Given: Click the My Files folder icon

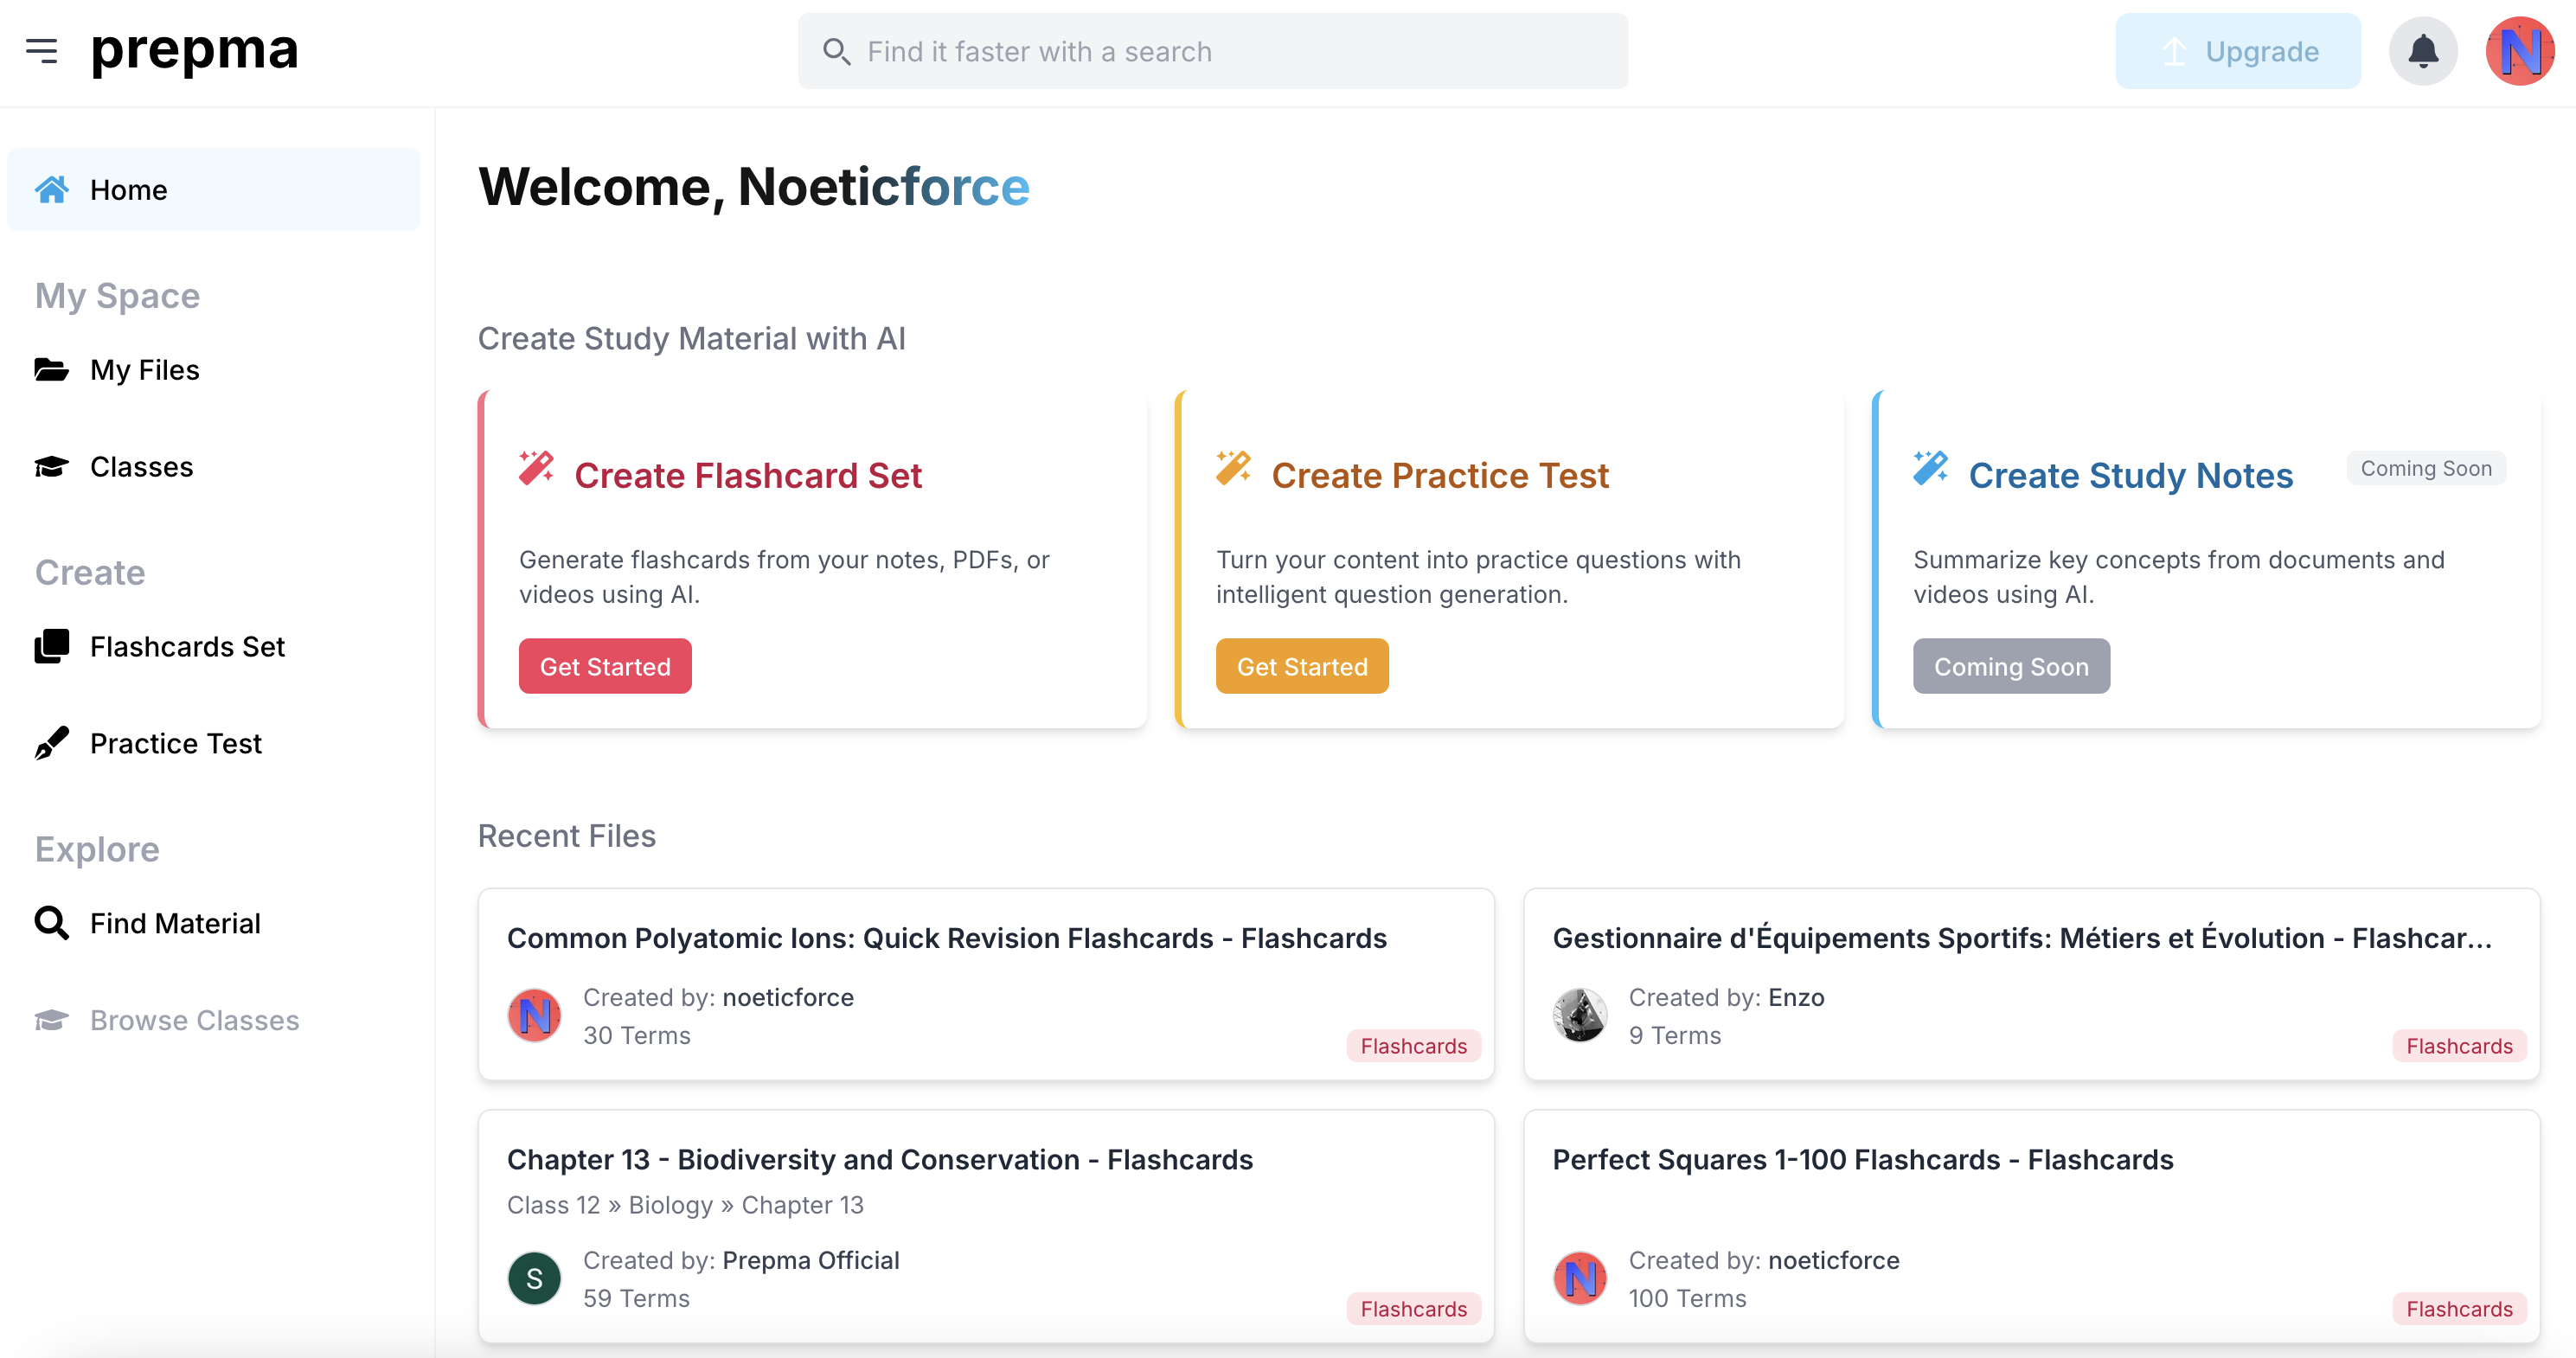Looking at the screenshot, I should (52, 369).
